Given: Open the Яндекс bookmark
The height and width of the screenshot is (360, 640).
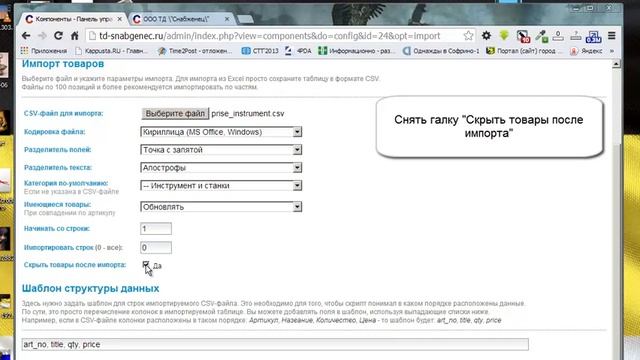Looking at the screenshot, I should tap(587, 51).
